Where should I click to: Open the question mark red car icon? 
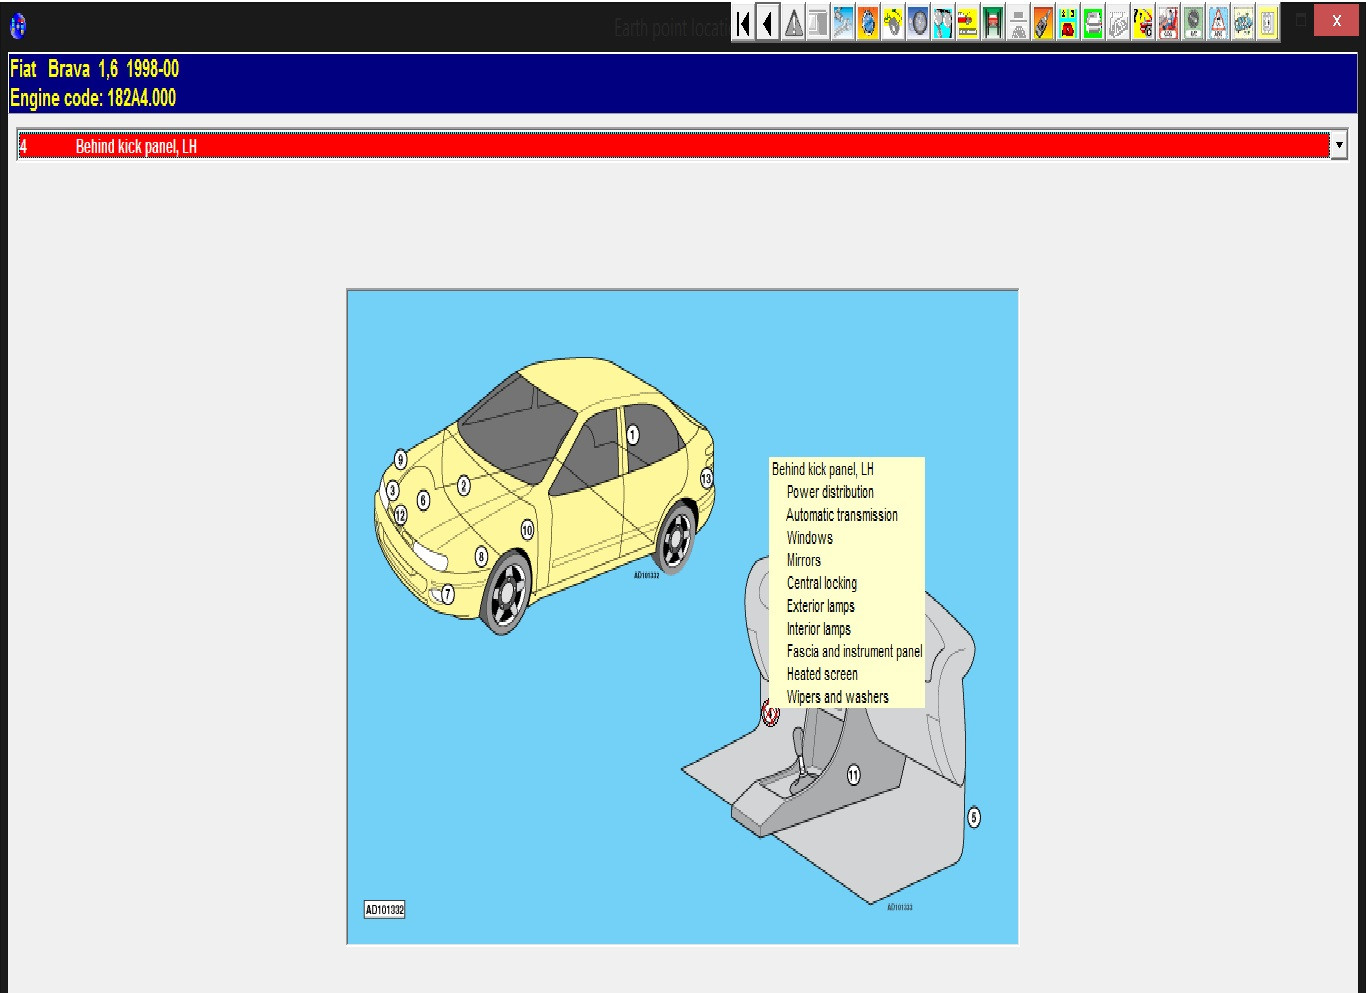coord(1143,23)
